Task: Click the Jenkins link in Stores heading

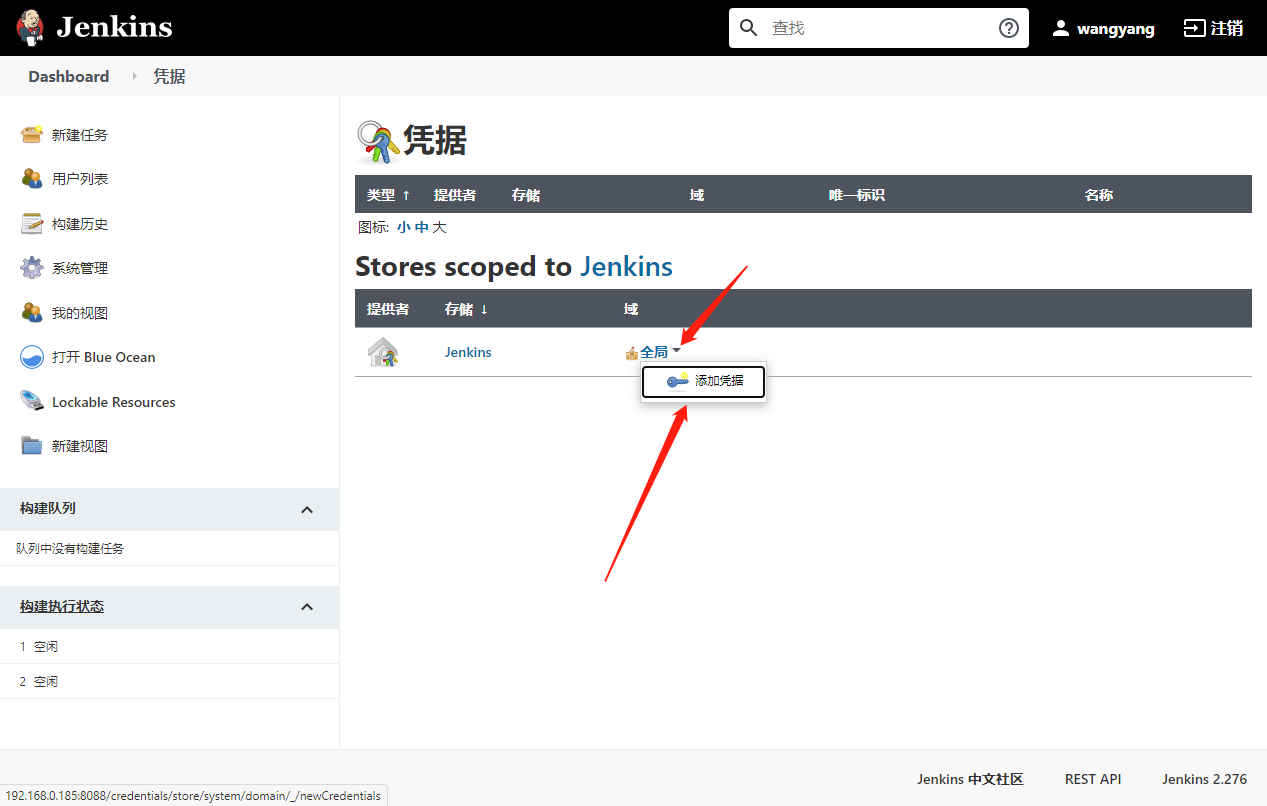Action: click(626, 266)
